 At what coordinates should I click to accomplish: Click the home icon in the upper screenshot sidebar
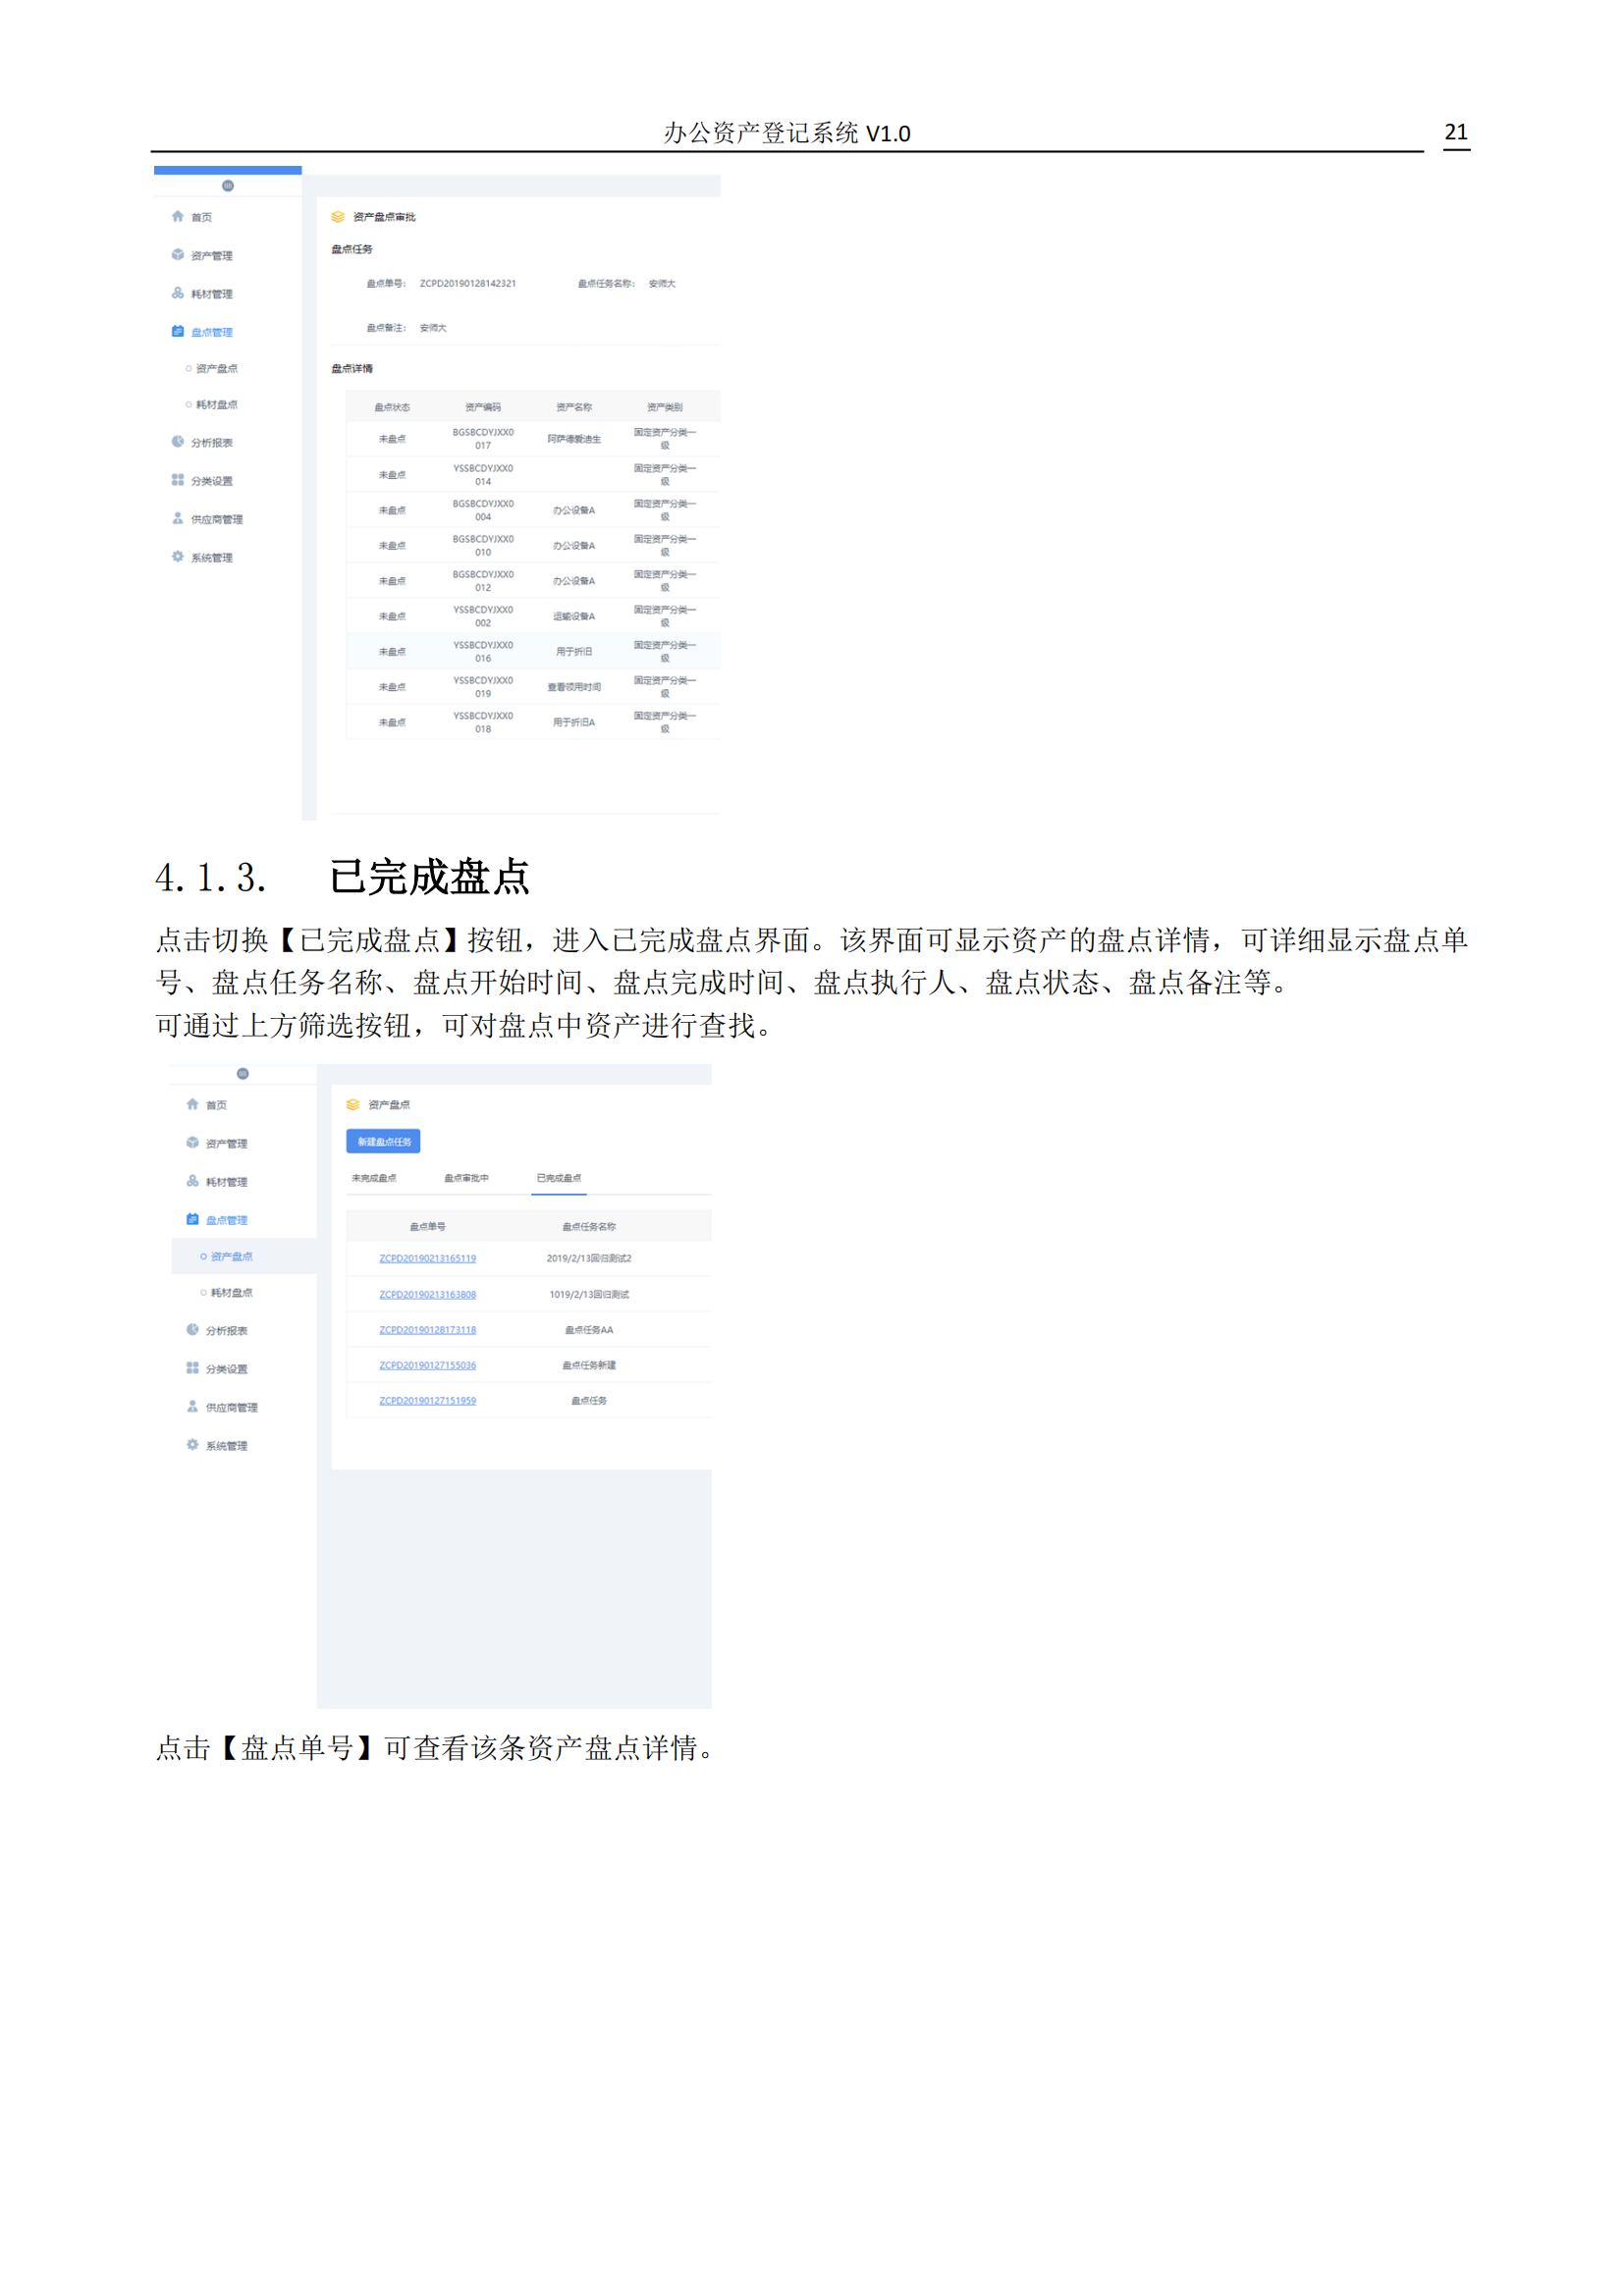tap(177, 216)
